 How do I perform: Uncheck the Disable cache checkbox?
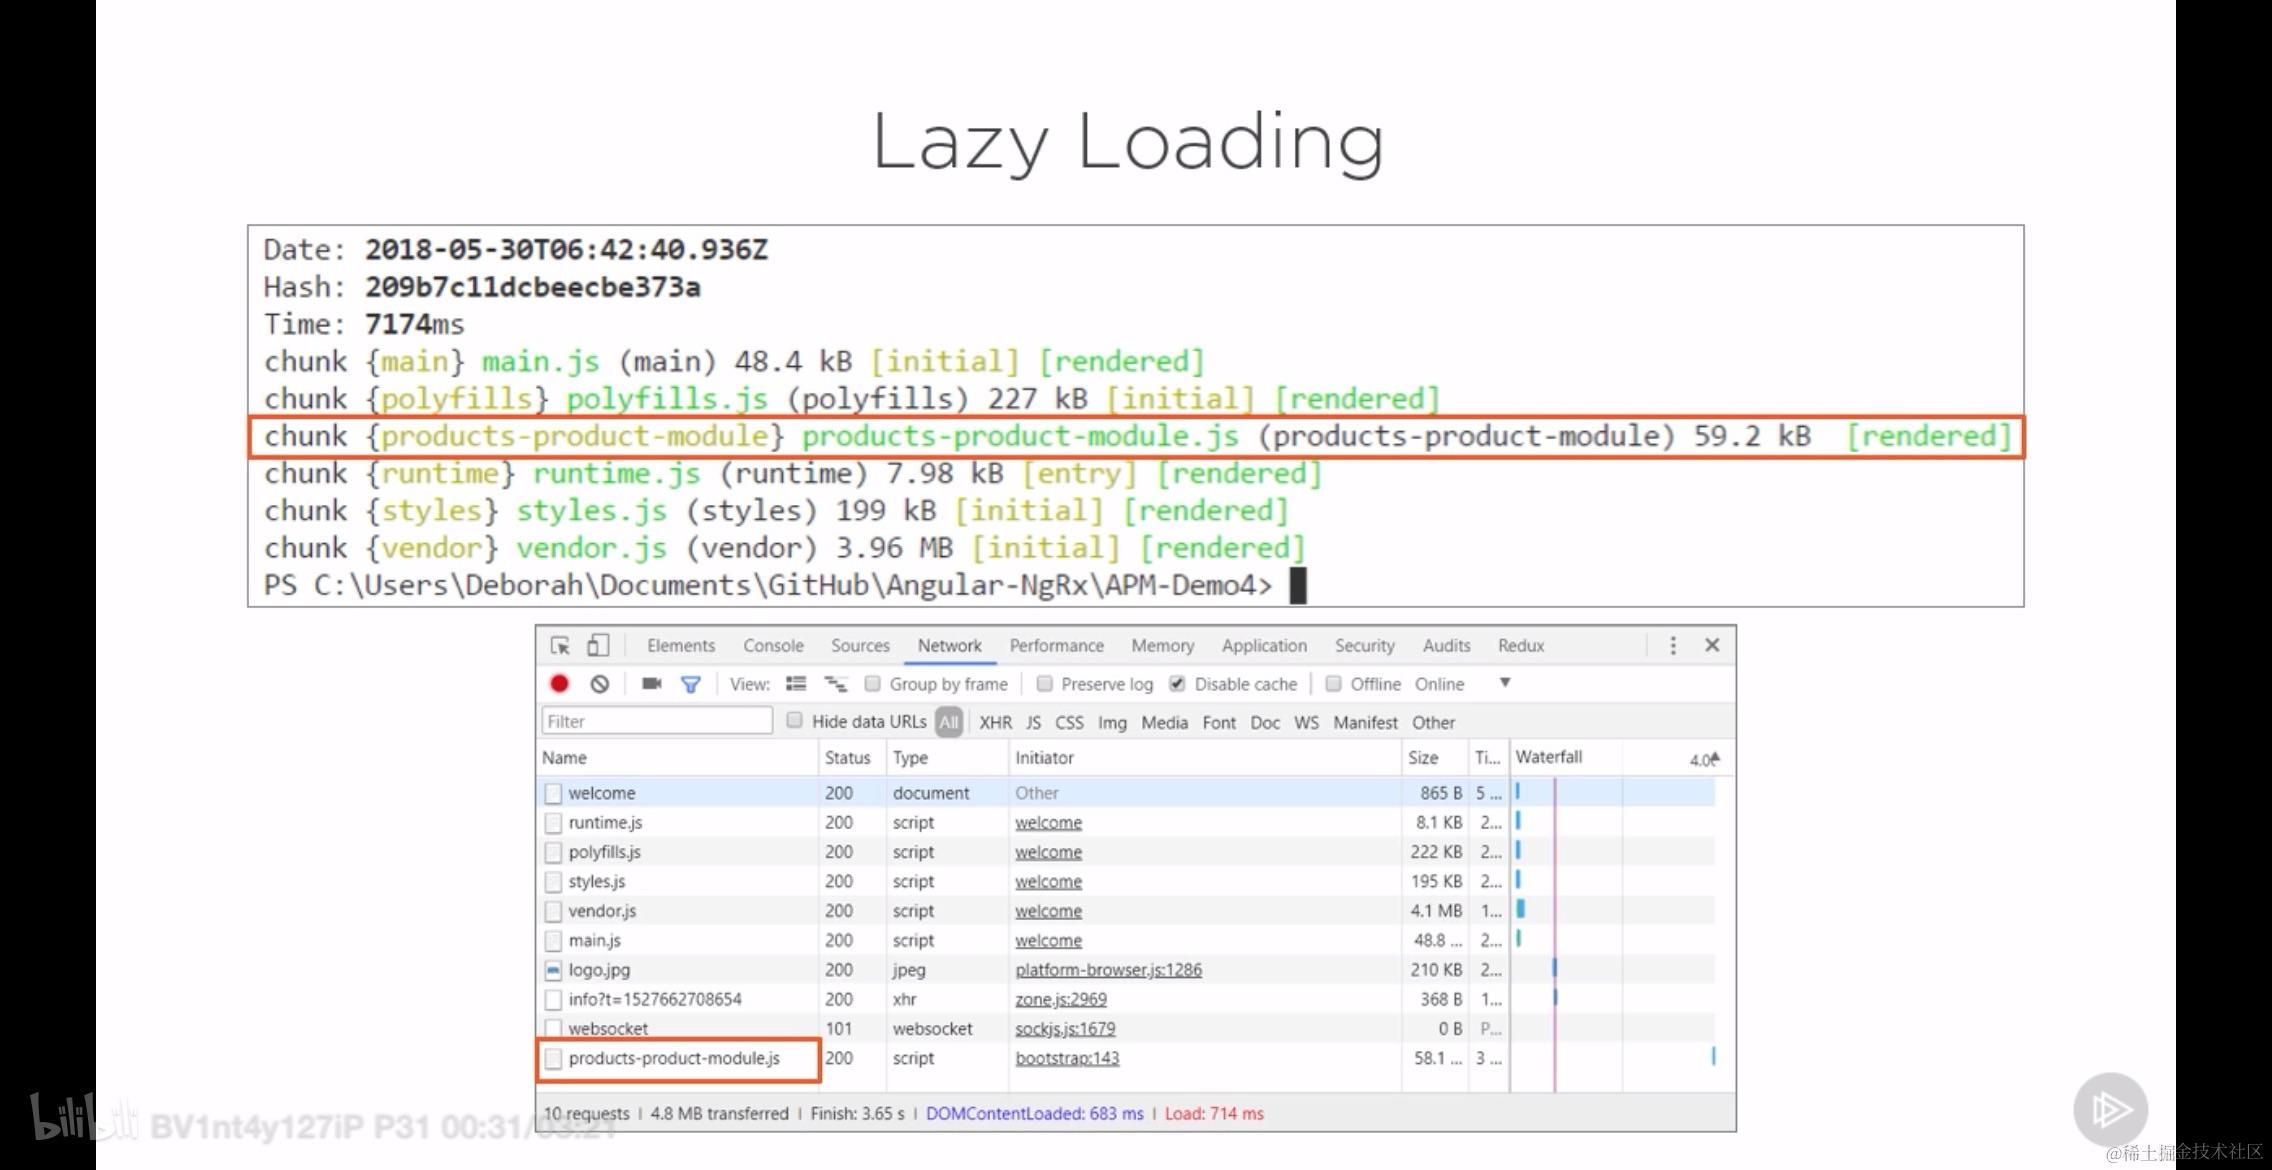1178,684
